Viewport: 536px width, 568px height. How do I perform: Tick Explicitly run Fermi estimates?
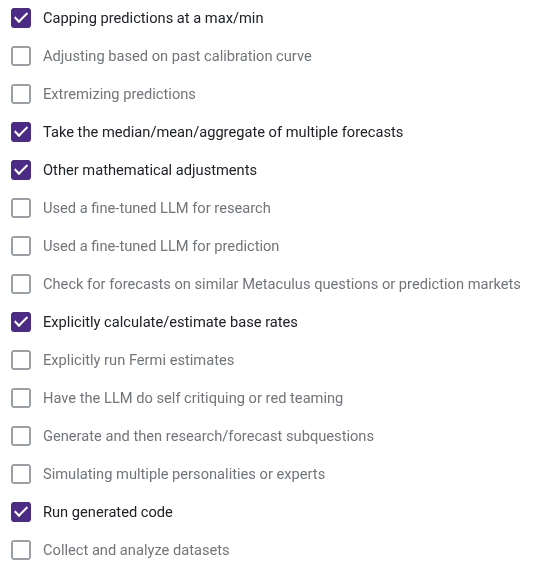[21, 360]
